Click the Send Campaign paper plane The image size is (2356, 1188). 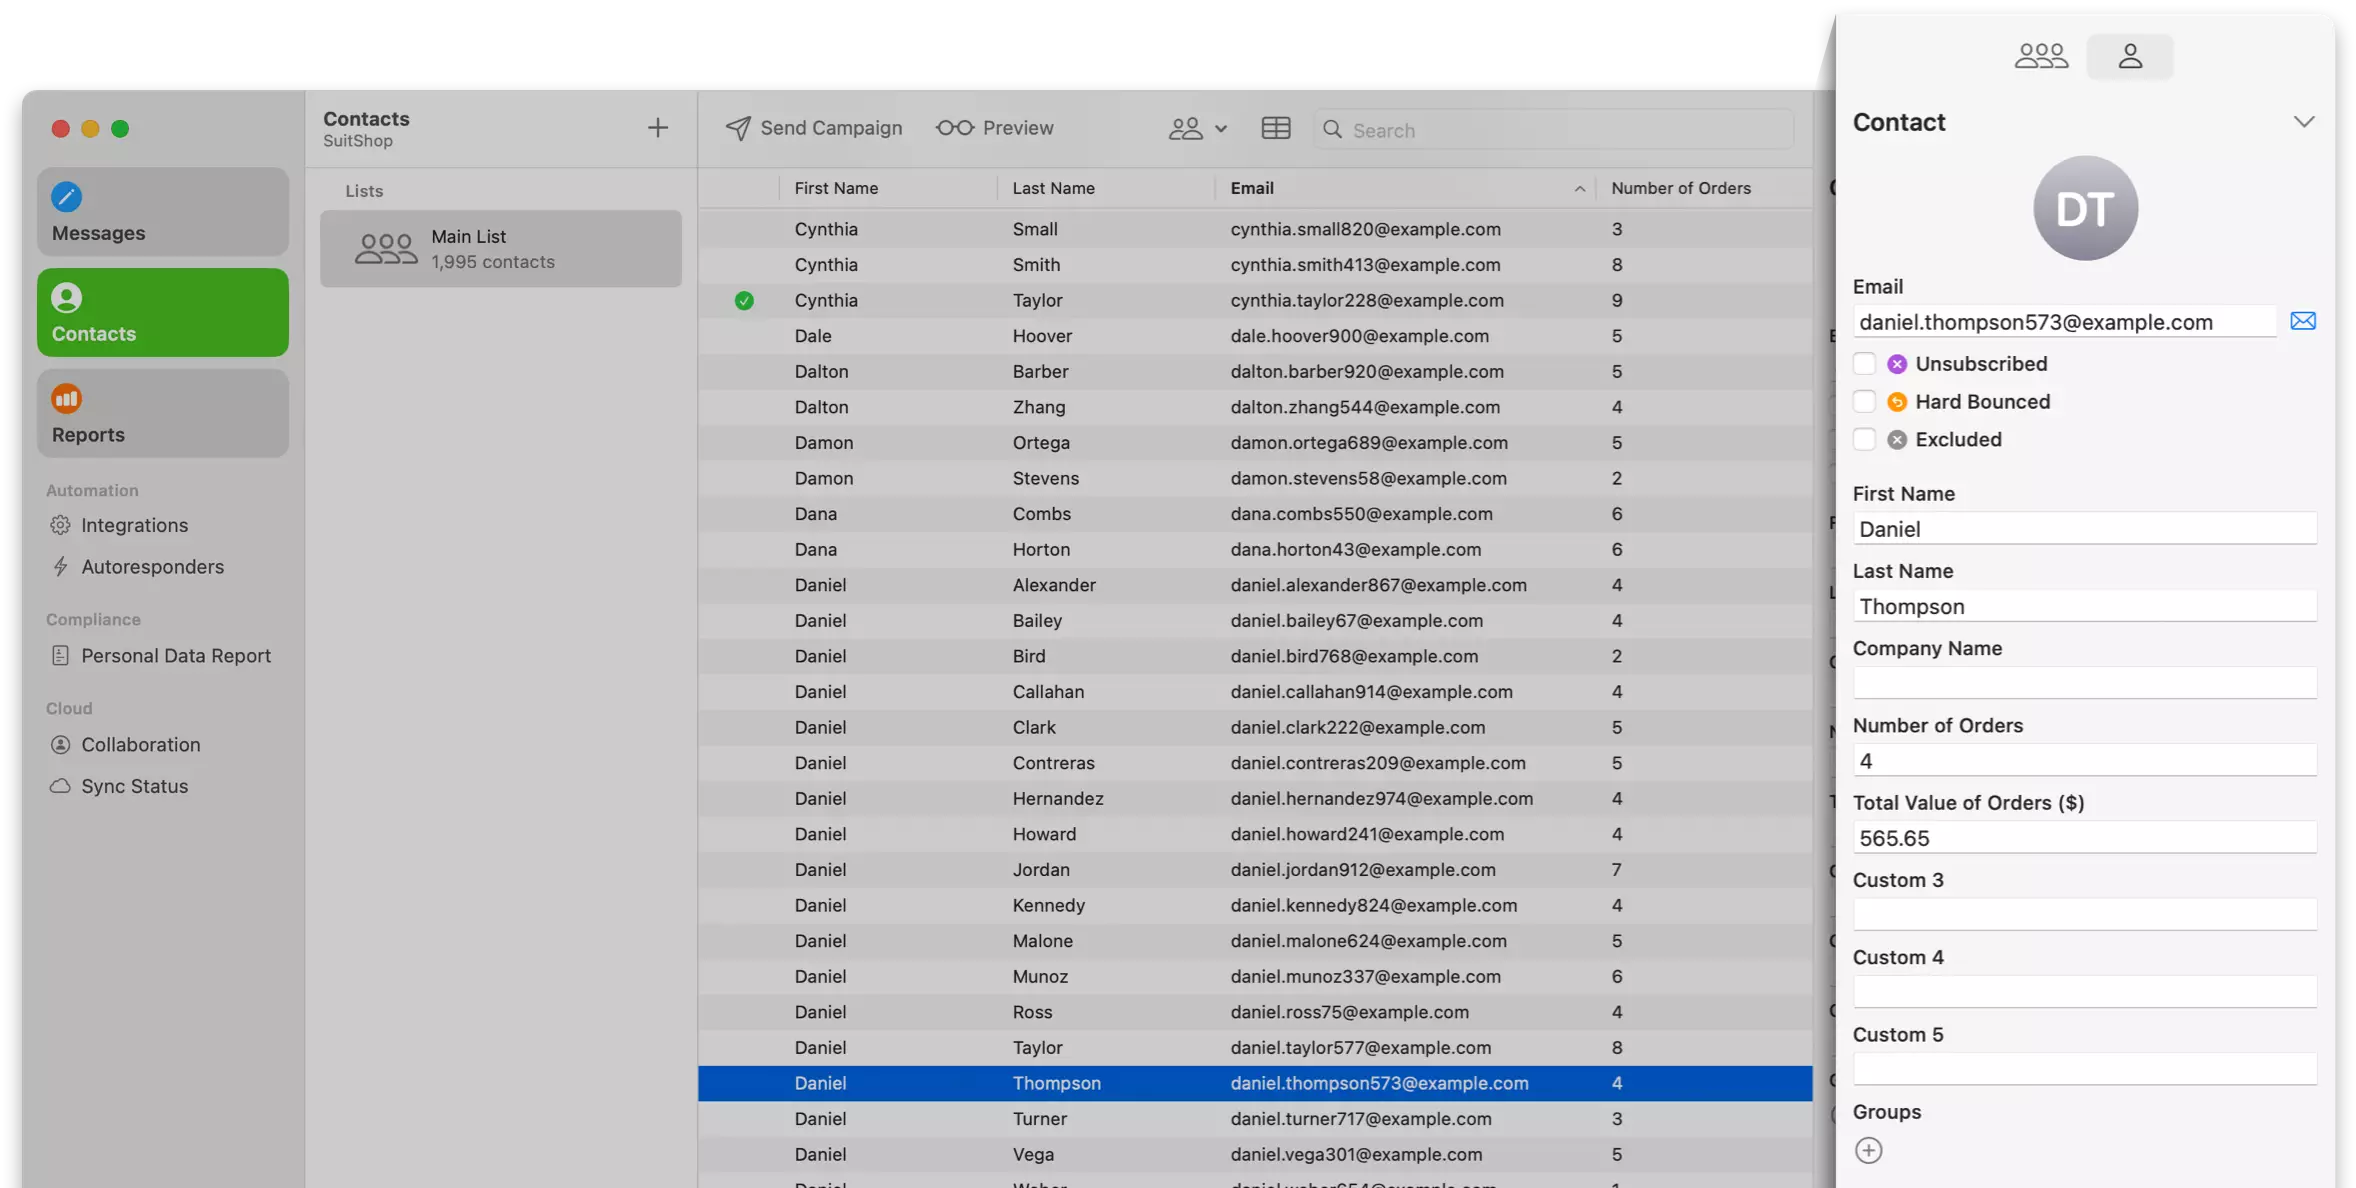[x=737, y=128]
